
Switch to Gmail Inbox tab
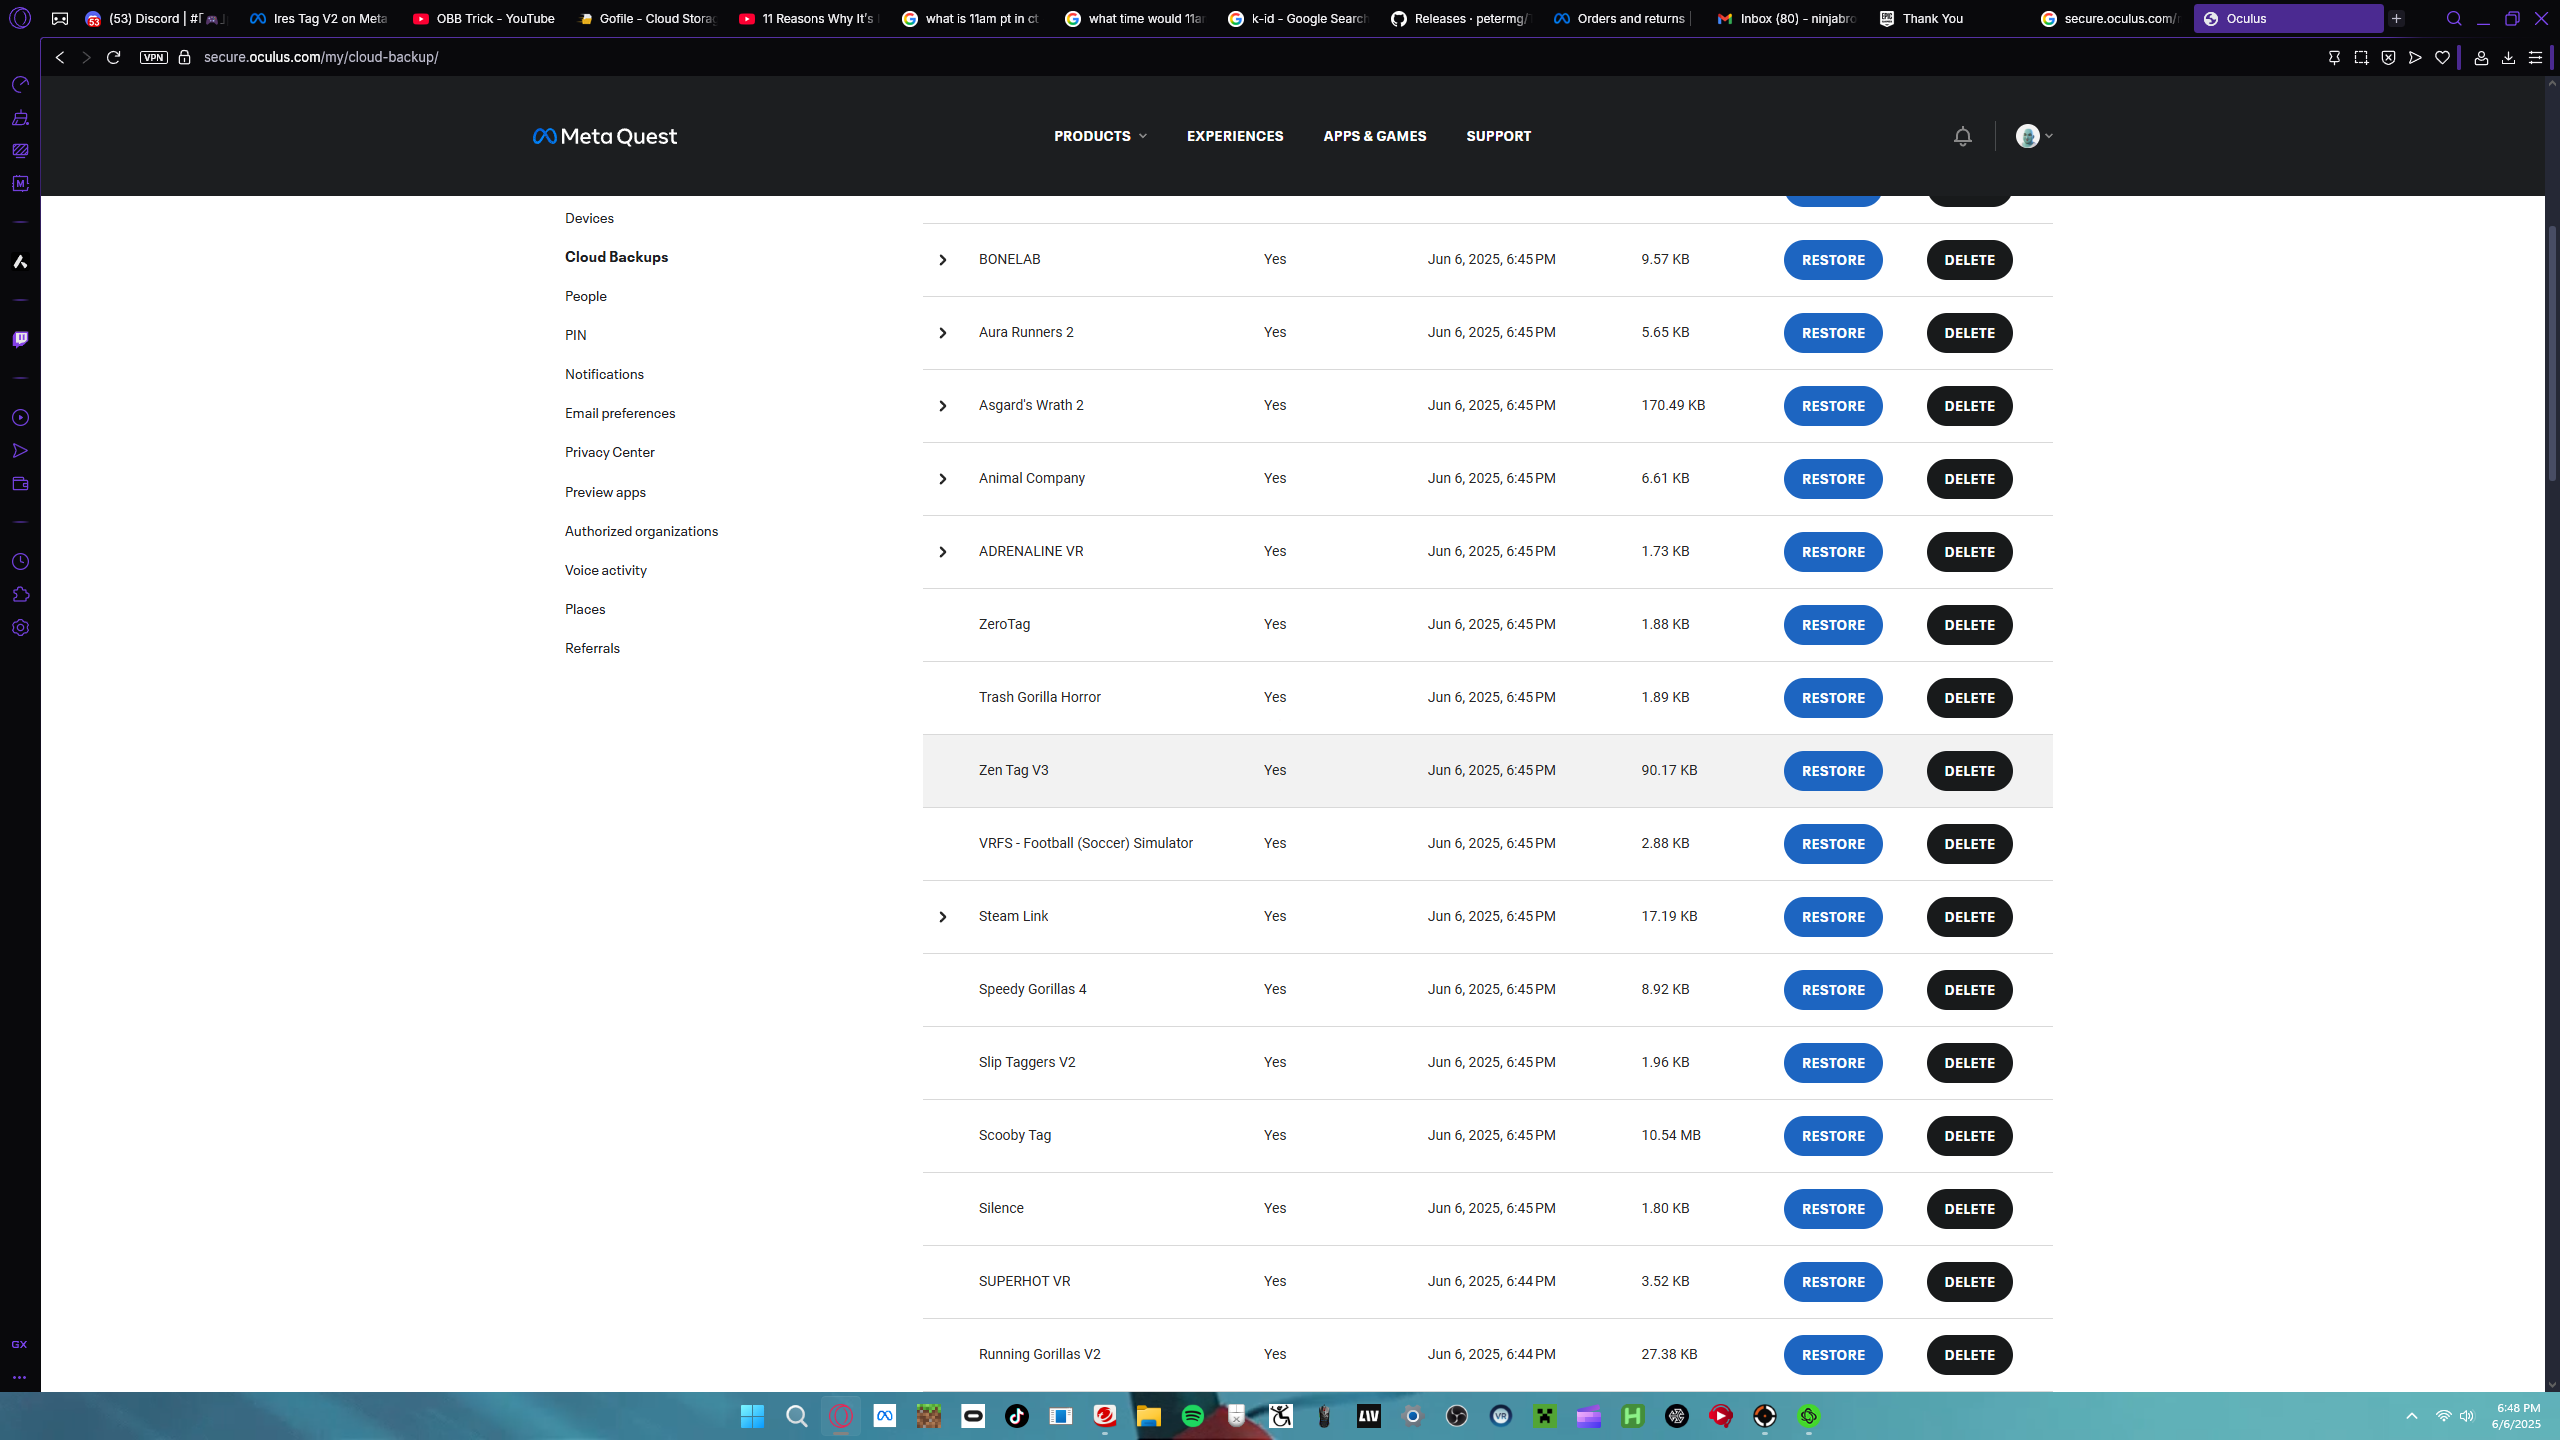pos(1787,19)
